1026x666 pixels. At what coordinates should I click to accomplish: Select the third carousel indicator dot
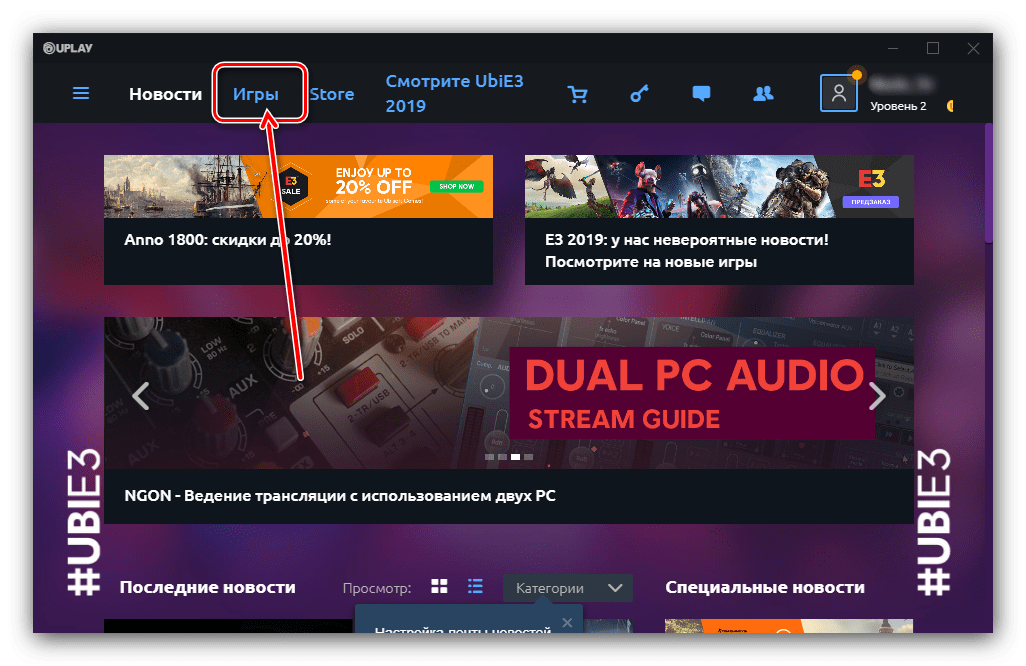click(x=516, y=457)
